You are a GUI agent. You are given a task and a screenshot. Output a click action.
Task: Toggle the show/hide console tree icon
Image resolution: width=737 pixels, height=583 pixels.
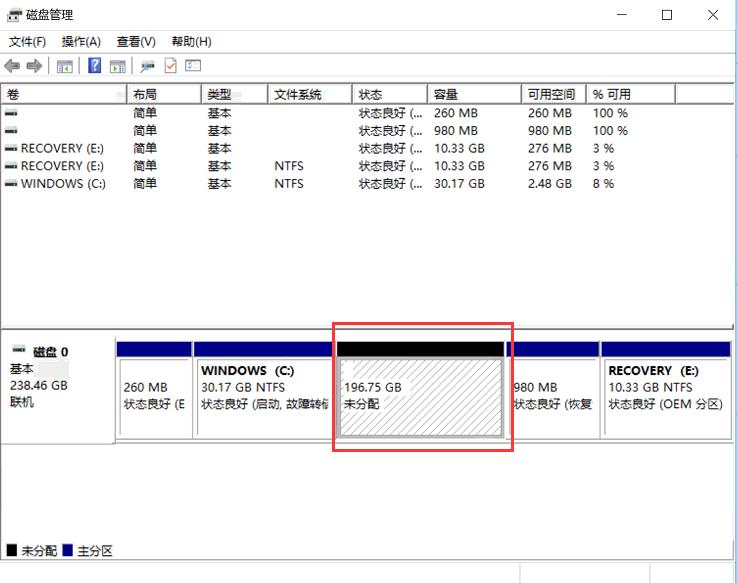pyautogui.click(x=64, y=66)
